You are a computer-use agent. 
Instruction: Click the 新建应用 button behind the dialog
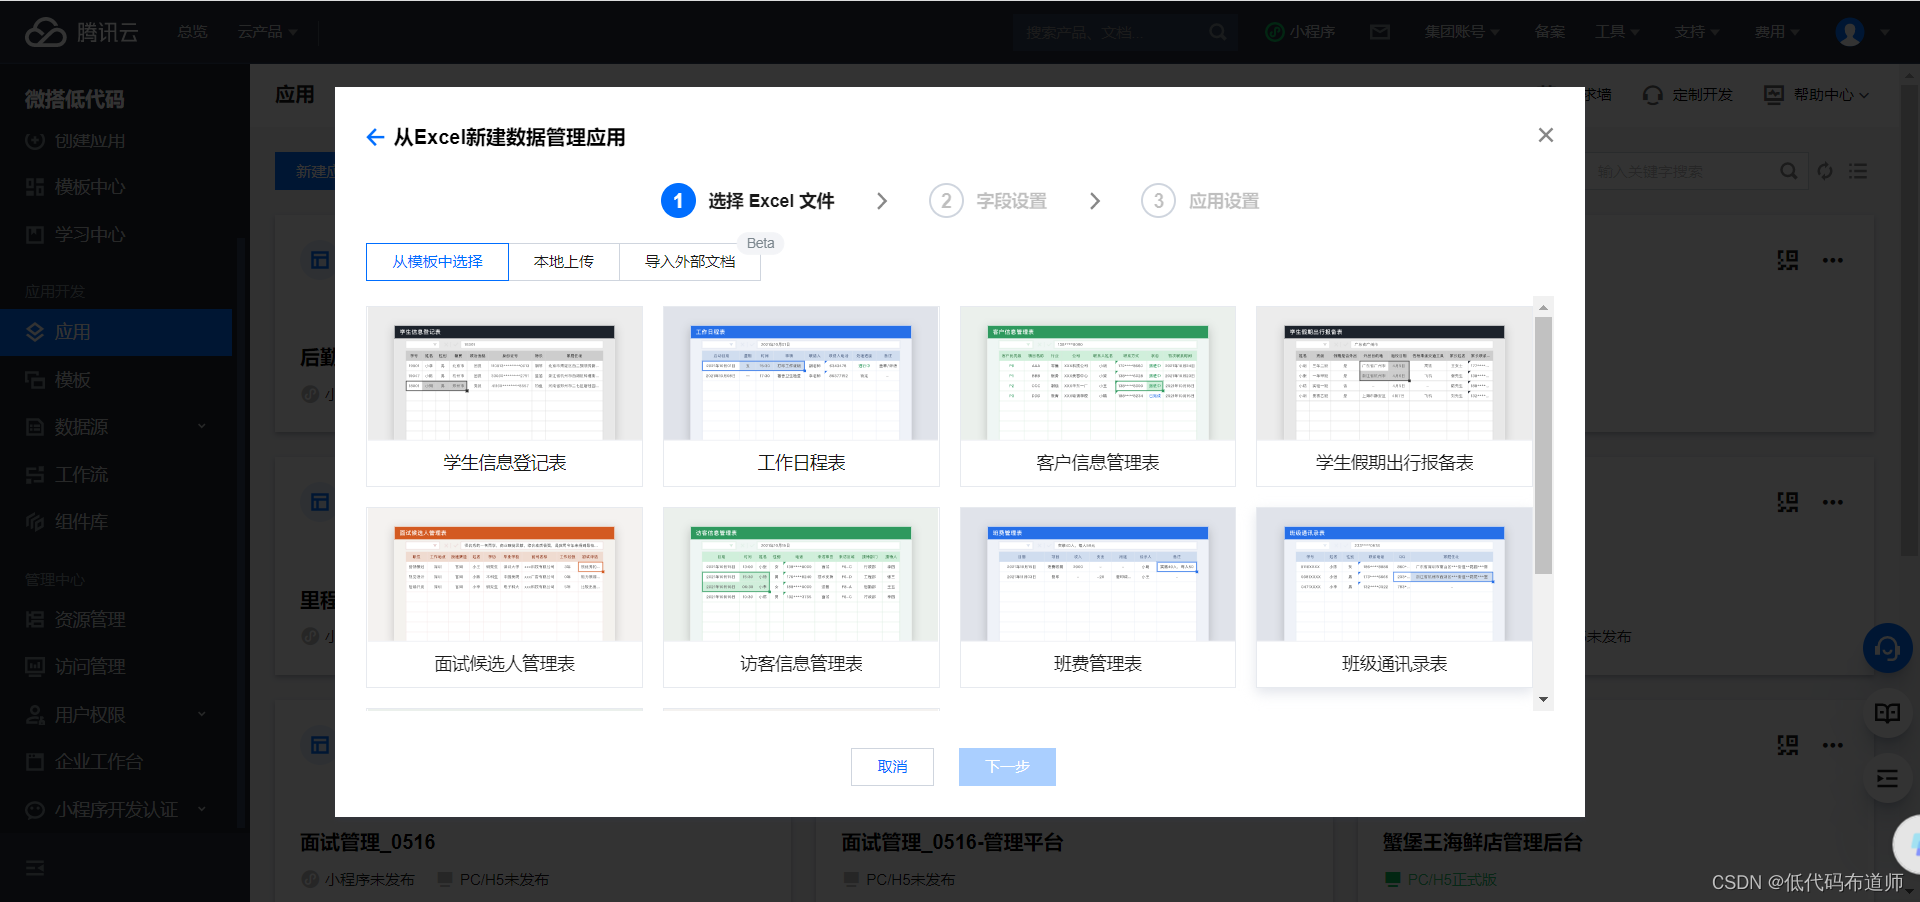[x=305, y=171]
